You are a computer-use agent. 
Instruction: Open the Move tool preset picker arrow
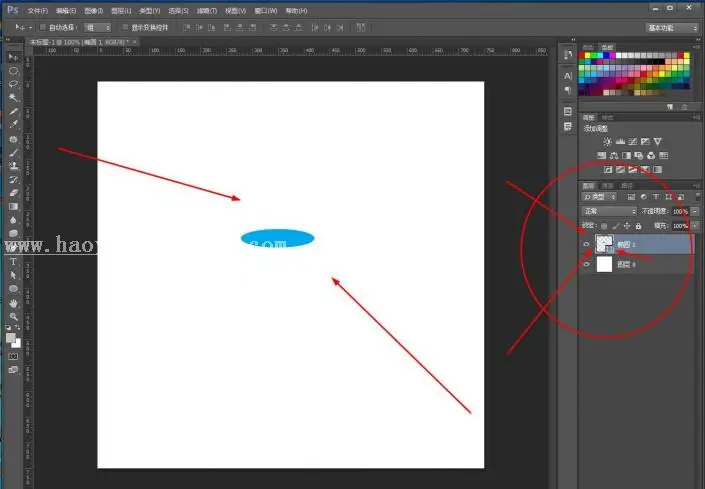pos(30,28)
